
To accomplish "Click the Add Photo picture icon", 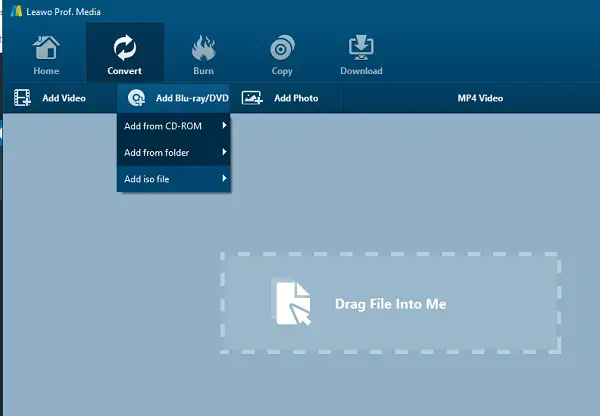I will [252, 98].
